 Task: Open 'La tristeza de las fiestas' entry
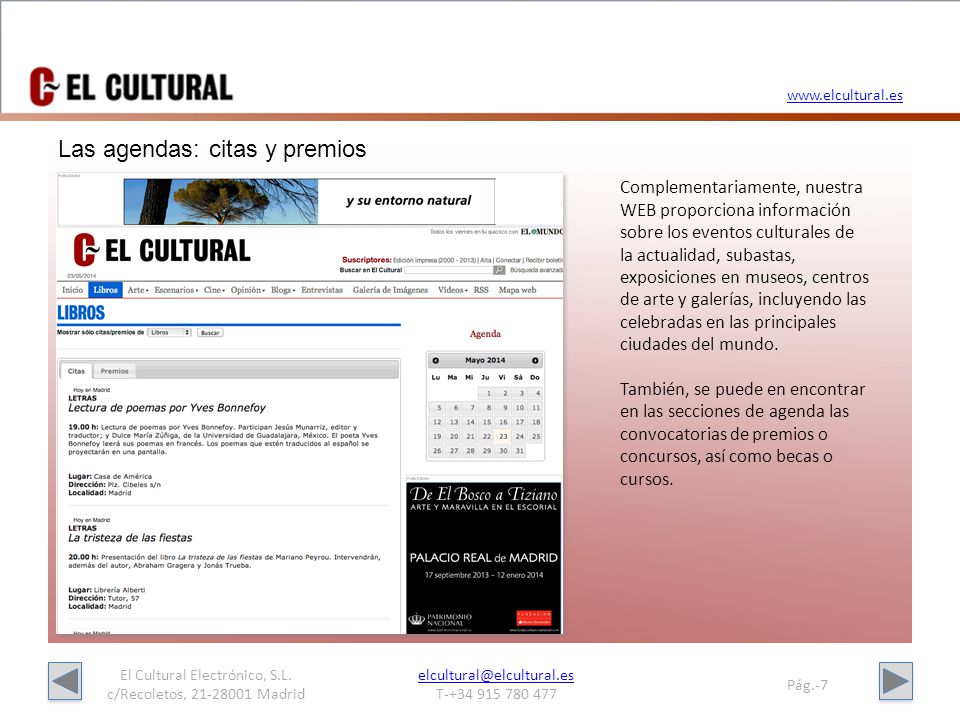click(130, 538)
